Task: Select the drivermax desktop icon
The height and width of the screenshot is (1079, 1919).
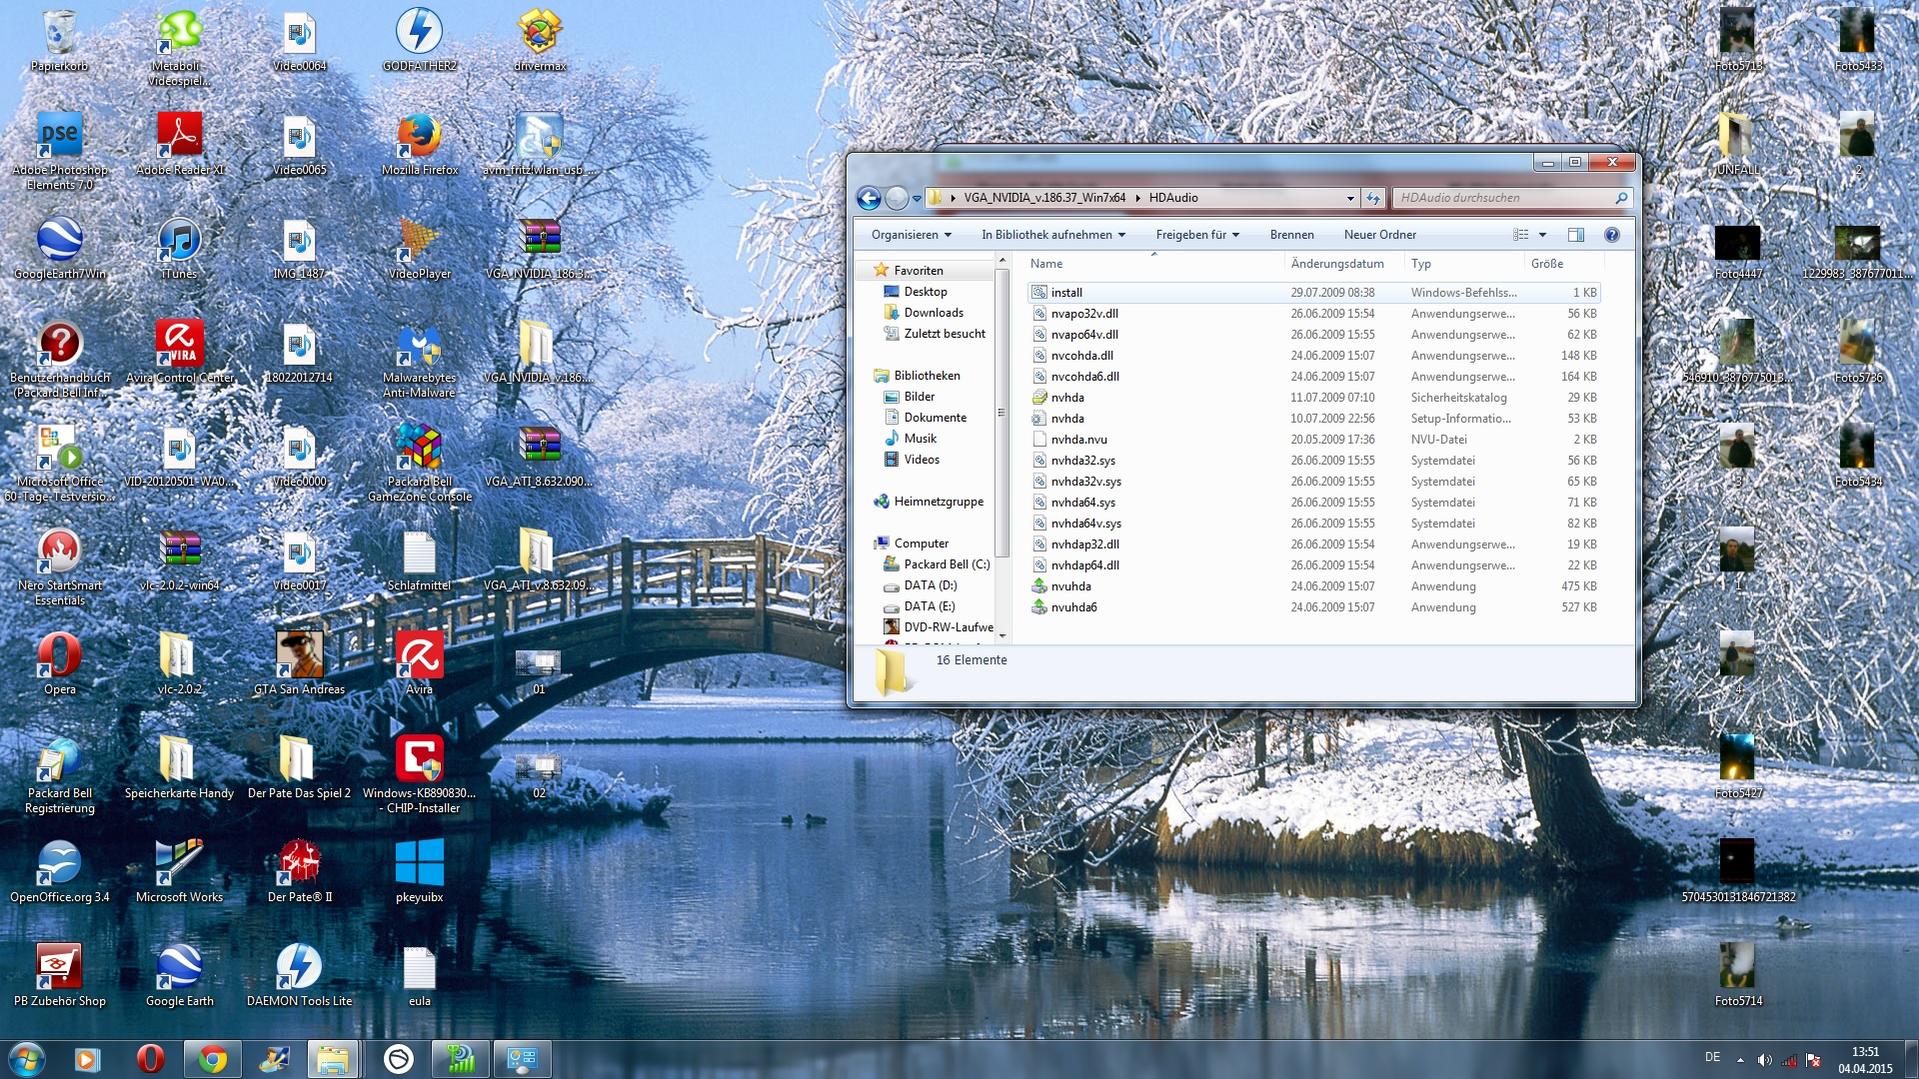Action: 540,40
